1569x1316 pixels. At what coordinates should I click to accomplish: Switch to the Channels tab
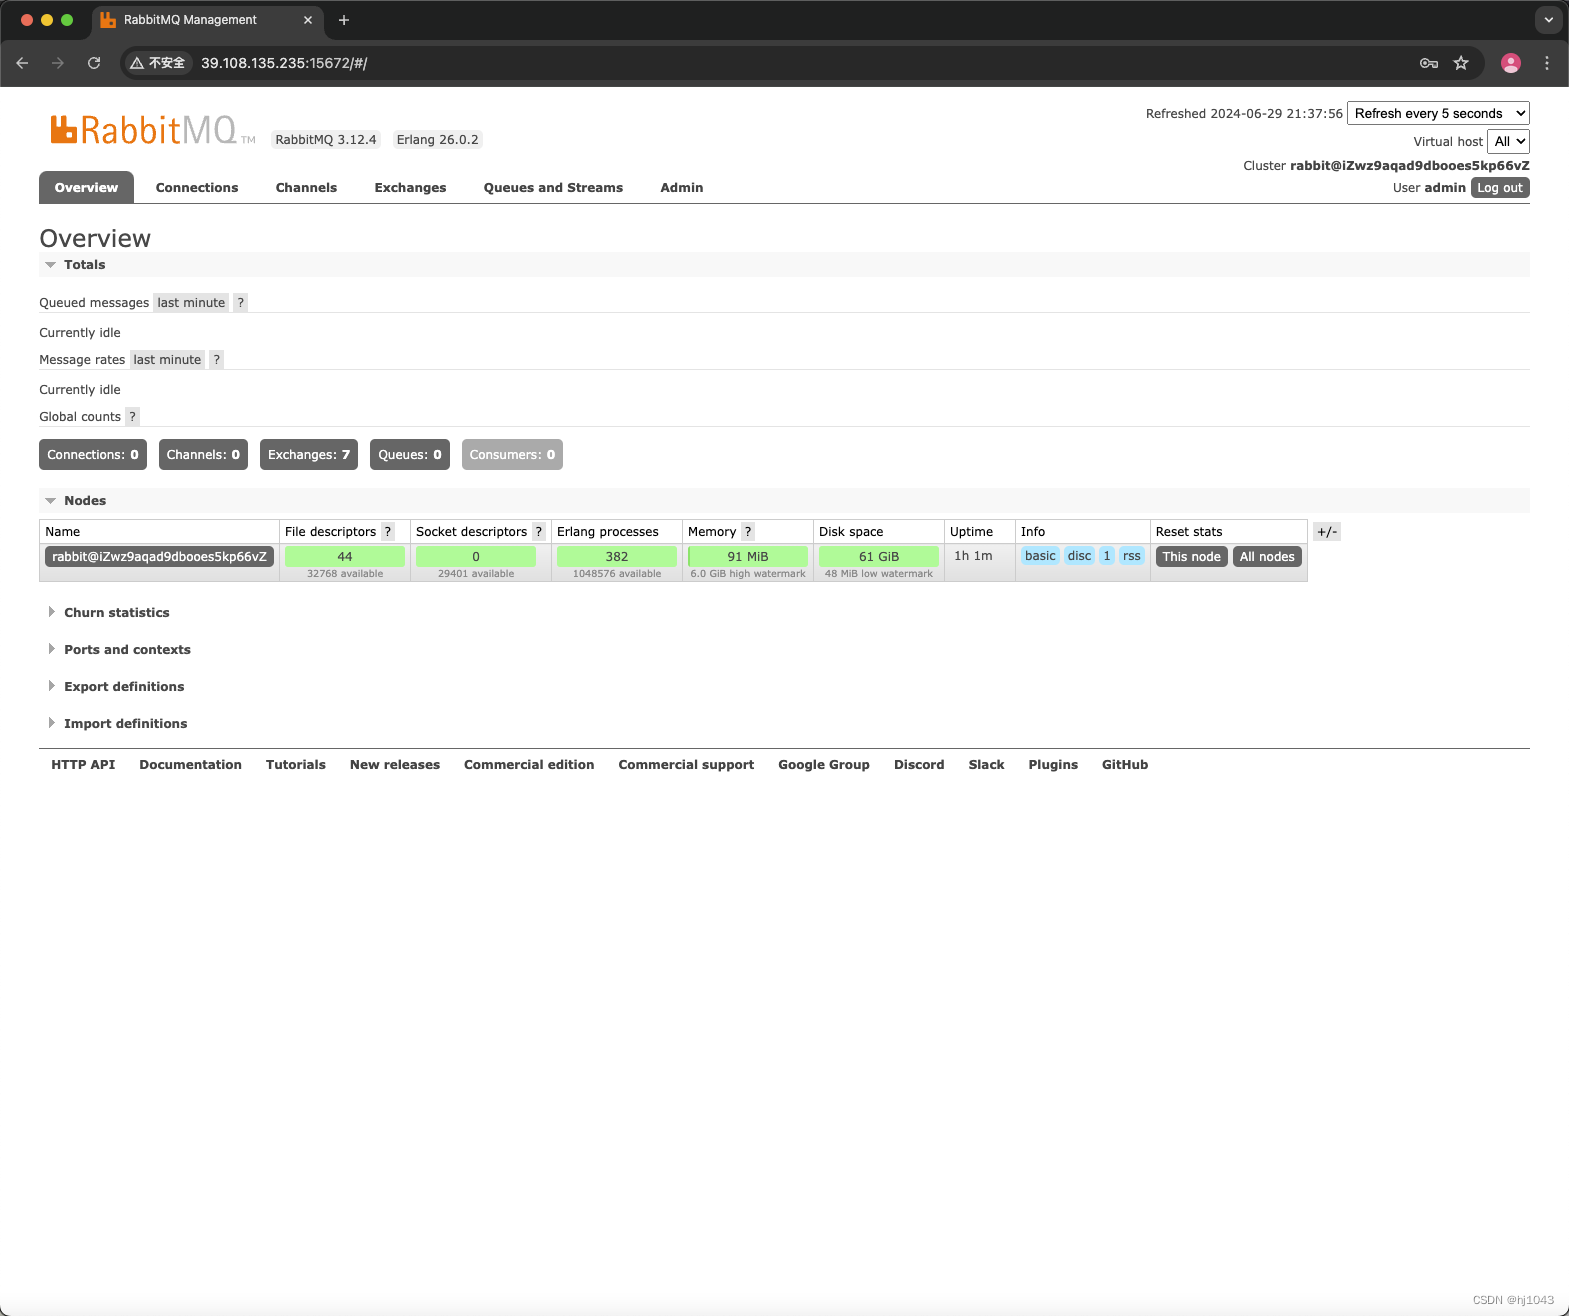coord(306,188)
